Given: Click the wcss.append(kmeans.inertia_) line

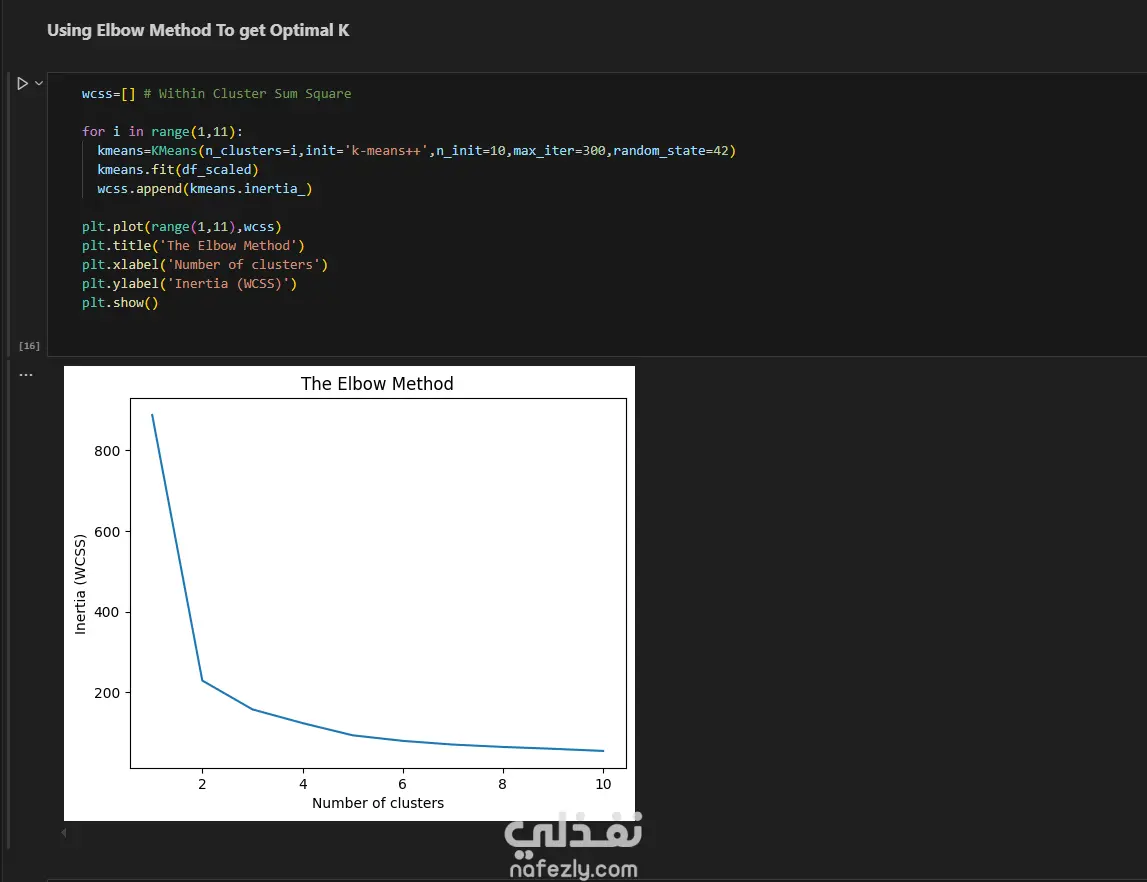Looking at the screenshot, I should 211,189.
